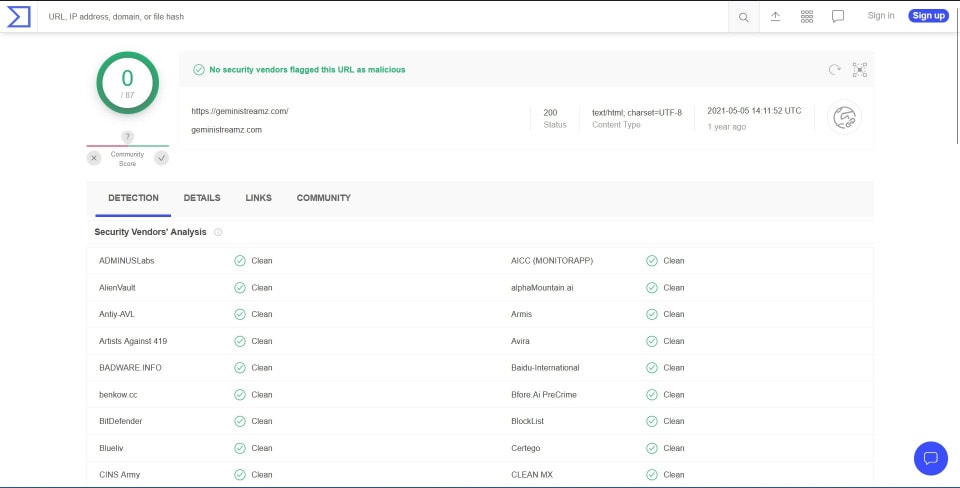Screen dimensions: 960x488
Task: Open the COMMUNITY tab
Action: click(x=324, y=198)
